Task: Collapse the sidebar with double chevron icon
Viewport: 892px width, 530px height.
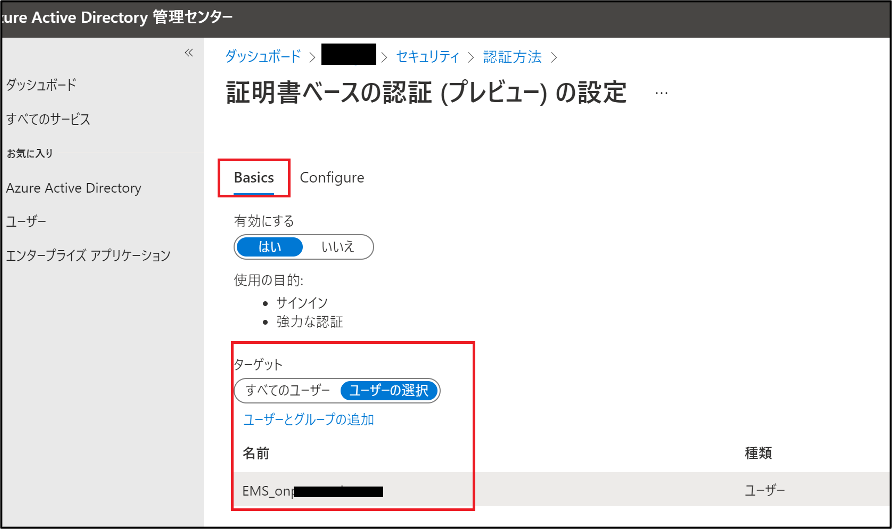Action: 189,53
